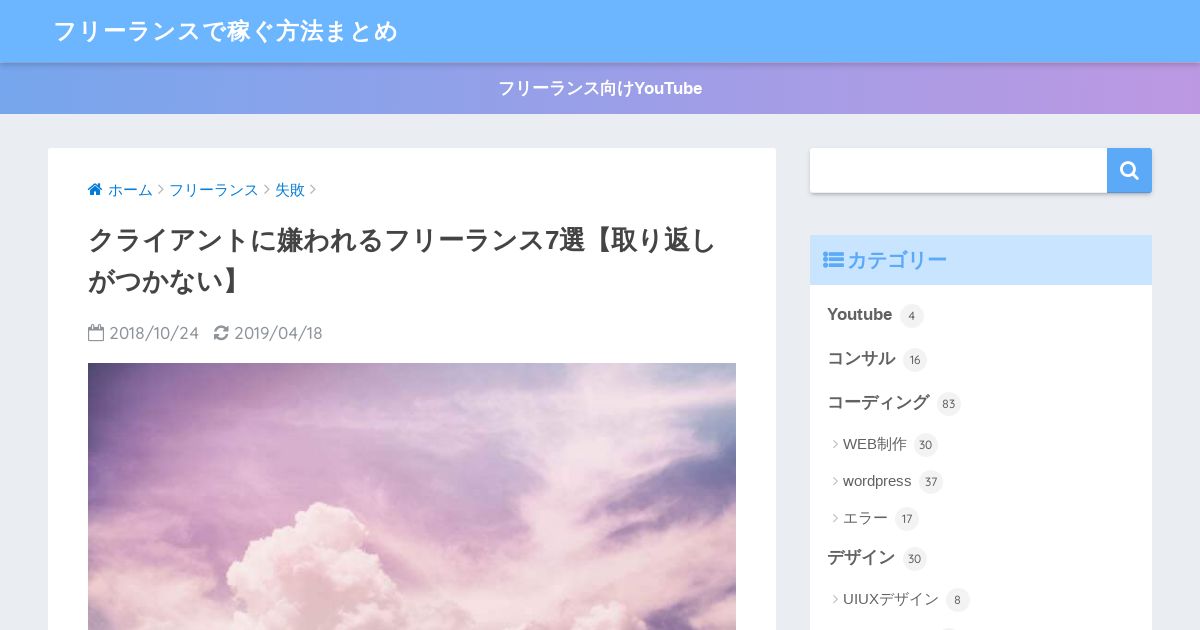Open the wordpress subcategory
The width and height of the screenshot is (1200, 630).
(x=877, y=481)
